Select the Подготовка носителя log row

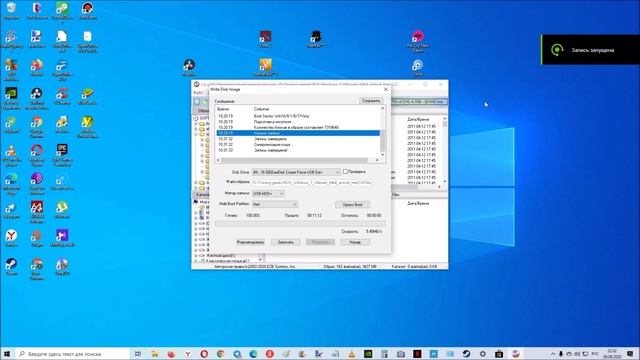coord(298,122)
